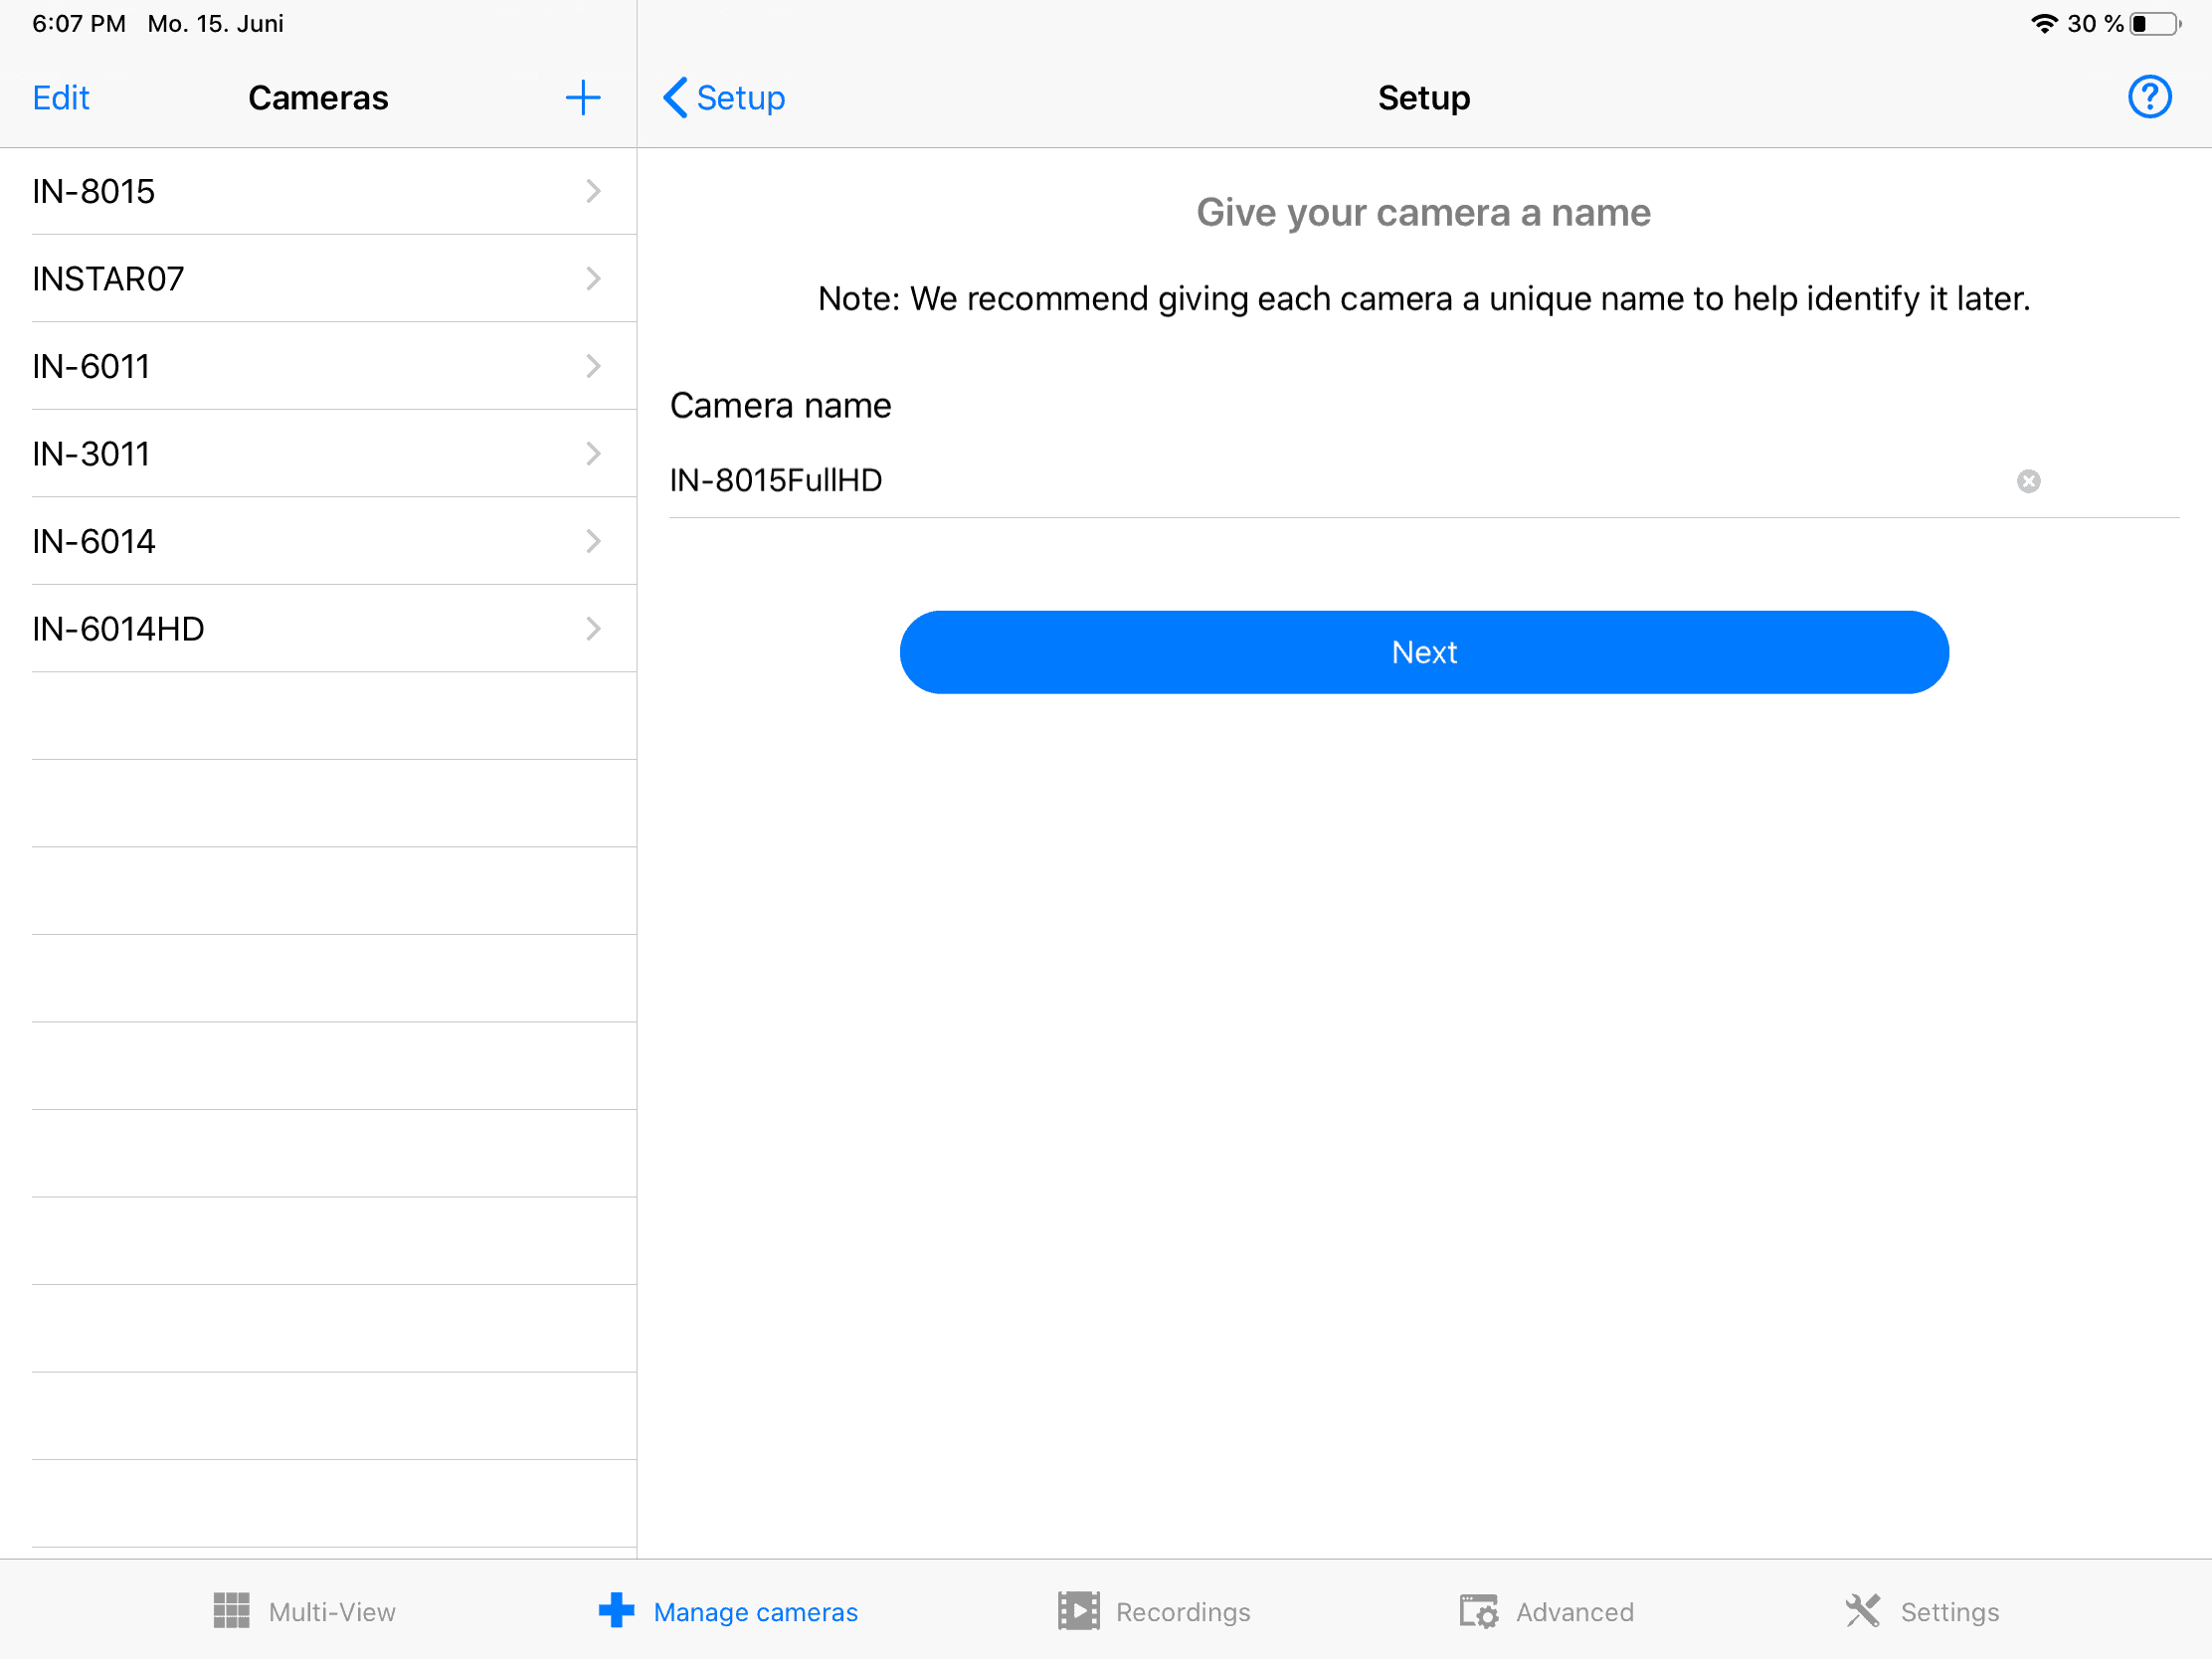Clear camera name with the x icon

tap(2027, 481)
